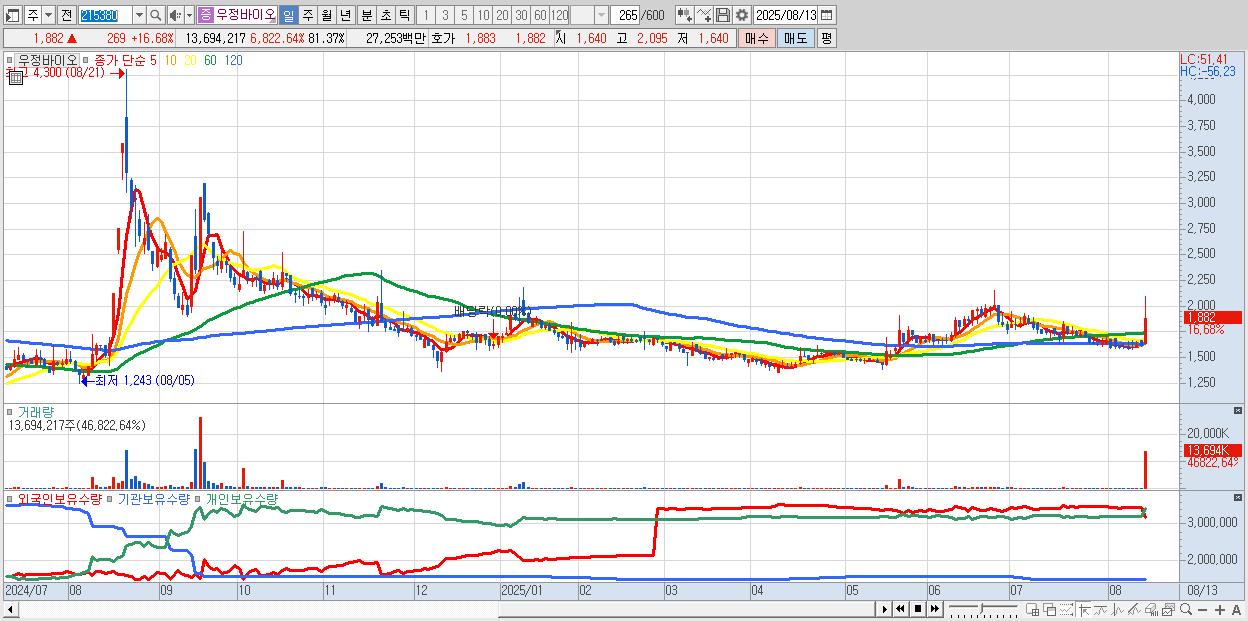Toggle the left panel layout icon

tap(12, 15)
